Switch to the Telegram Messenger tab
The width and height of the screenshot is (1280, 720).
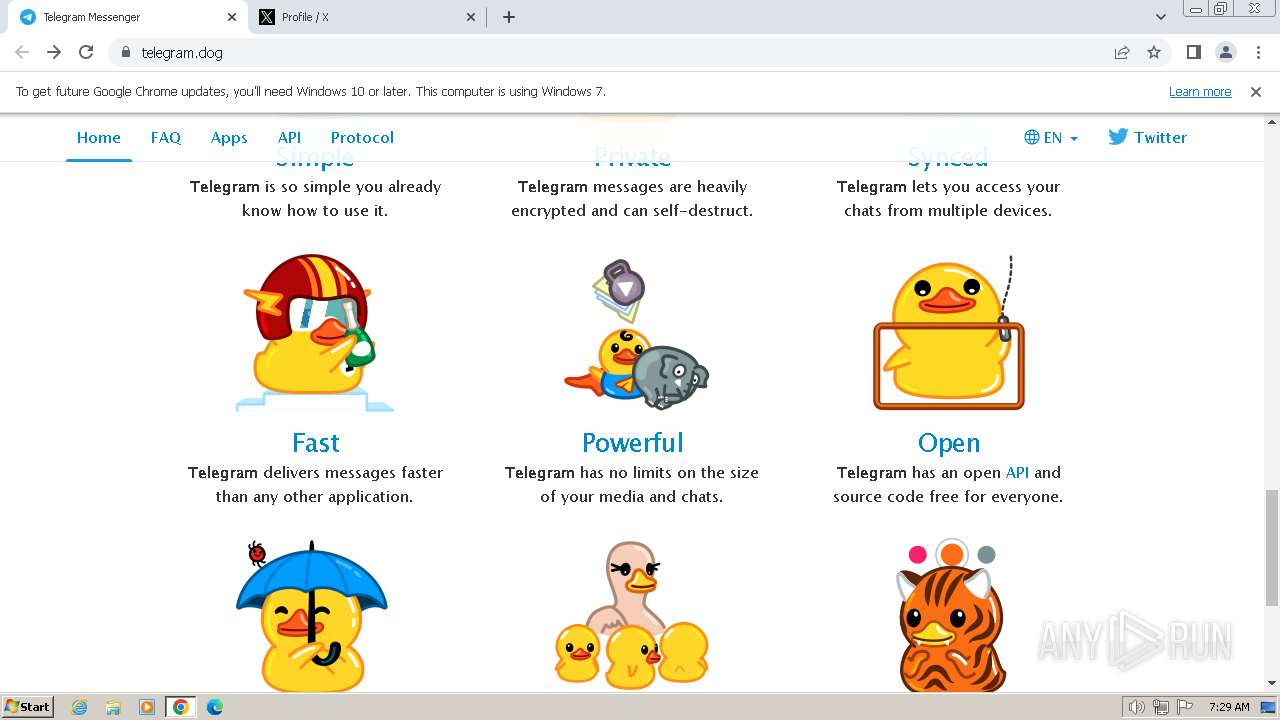126,17
